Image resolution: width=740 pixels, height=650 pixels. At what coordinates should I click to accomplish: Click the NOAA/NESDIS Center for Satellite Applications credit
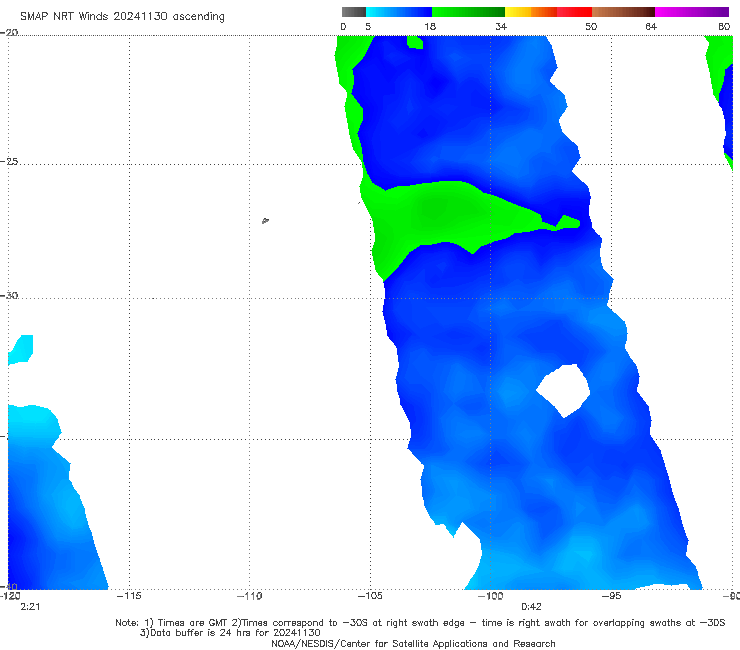click(x=413, y=643)
